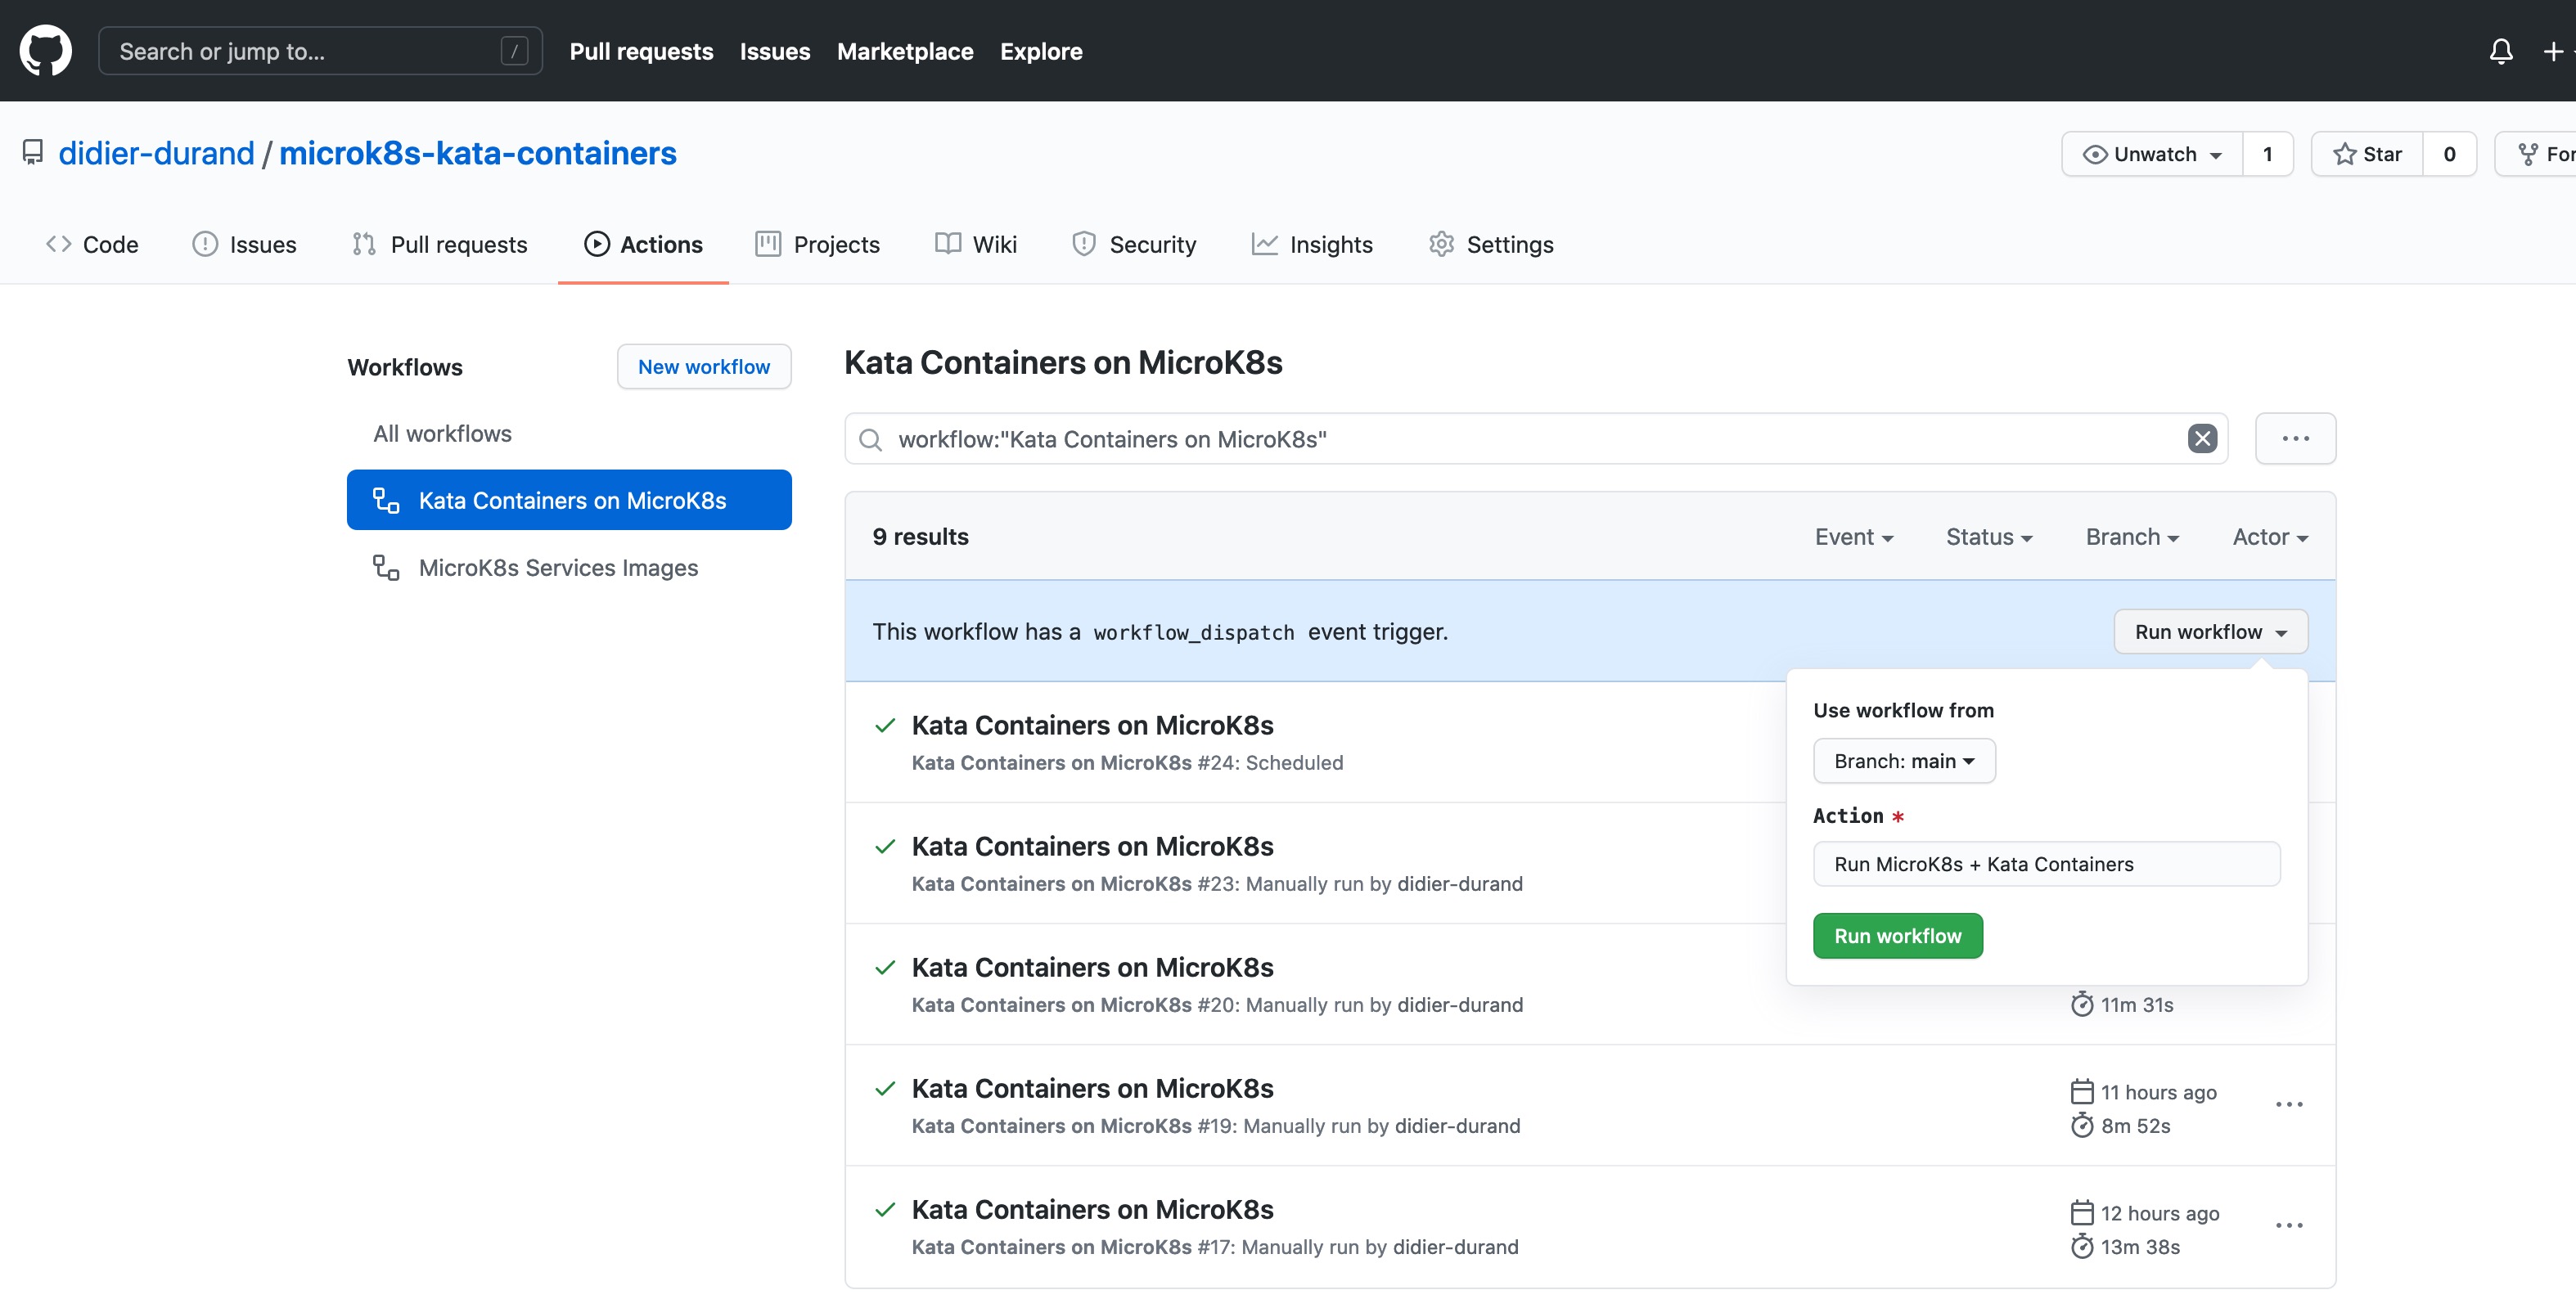Image resolution: width=2576 pixels, height=1299 pixels.
Task: Click the New workflow button
Action: point(704,367)
